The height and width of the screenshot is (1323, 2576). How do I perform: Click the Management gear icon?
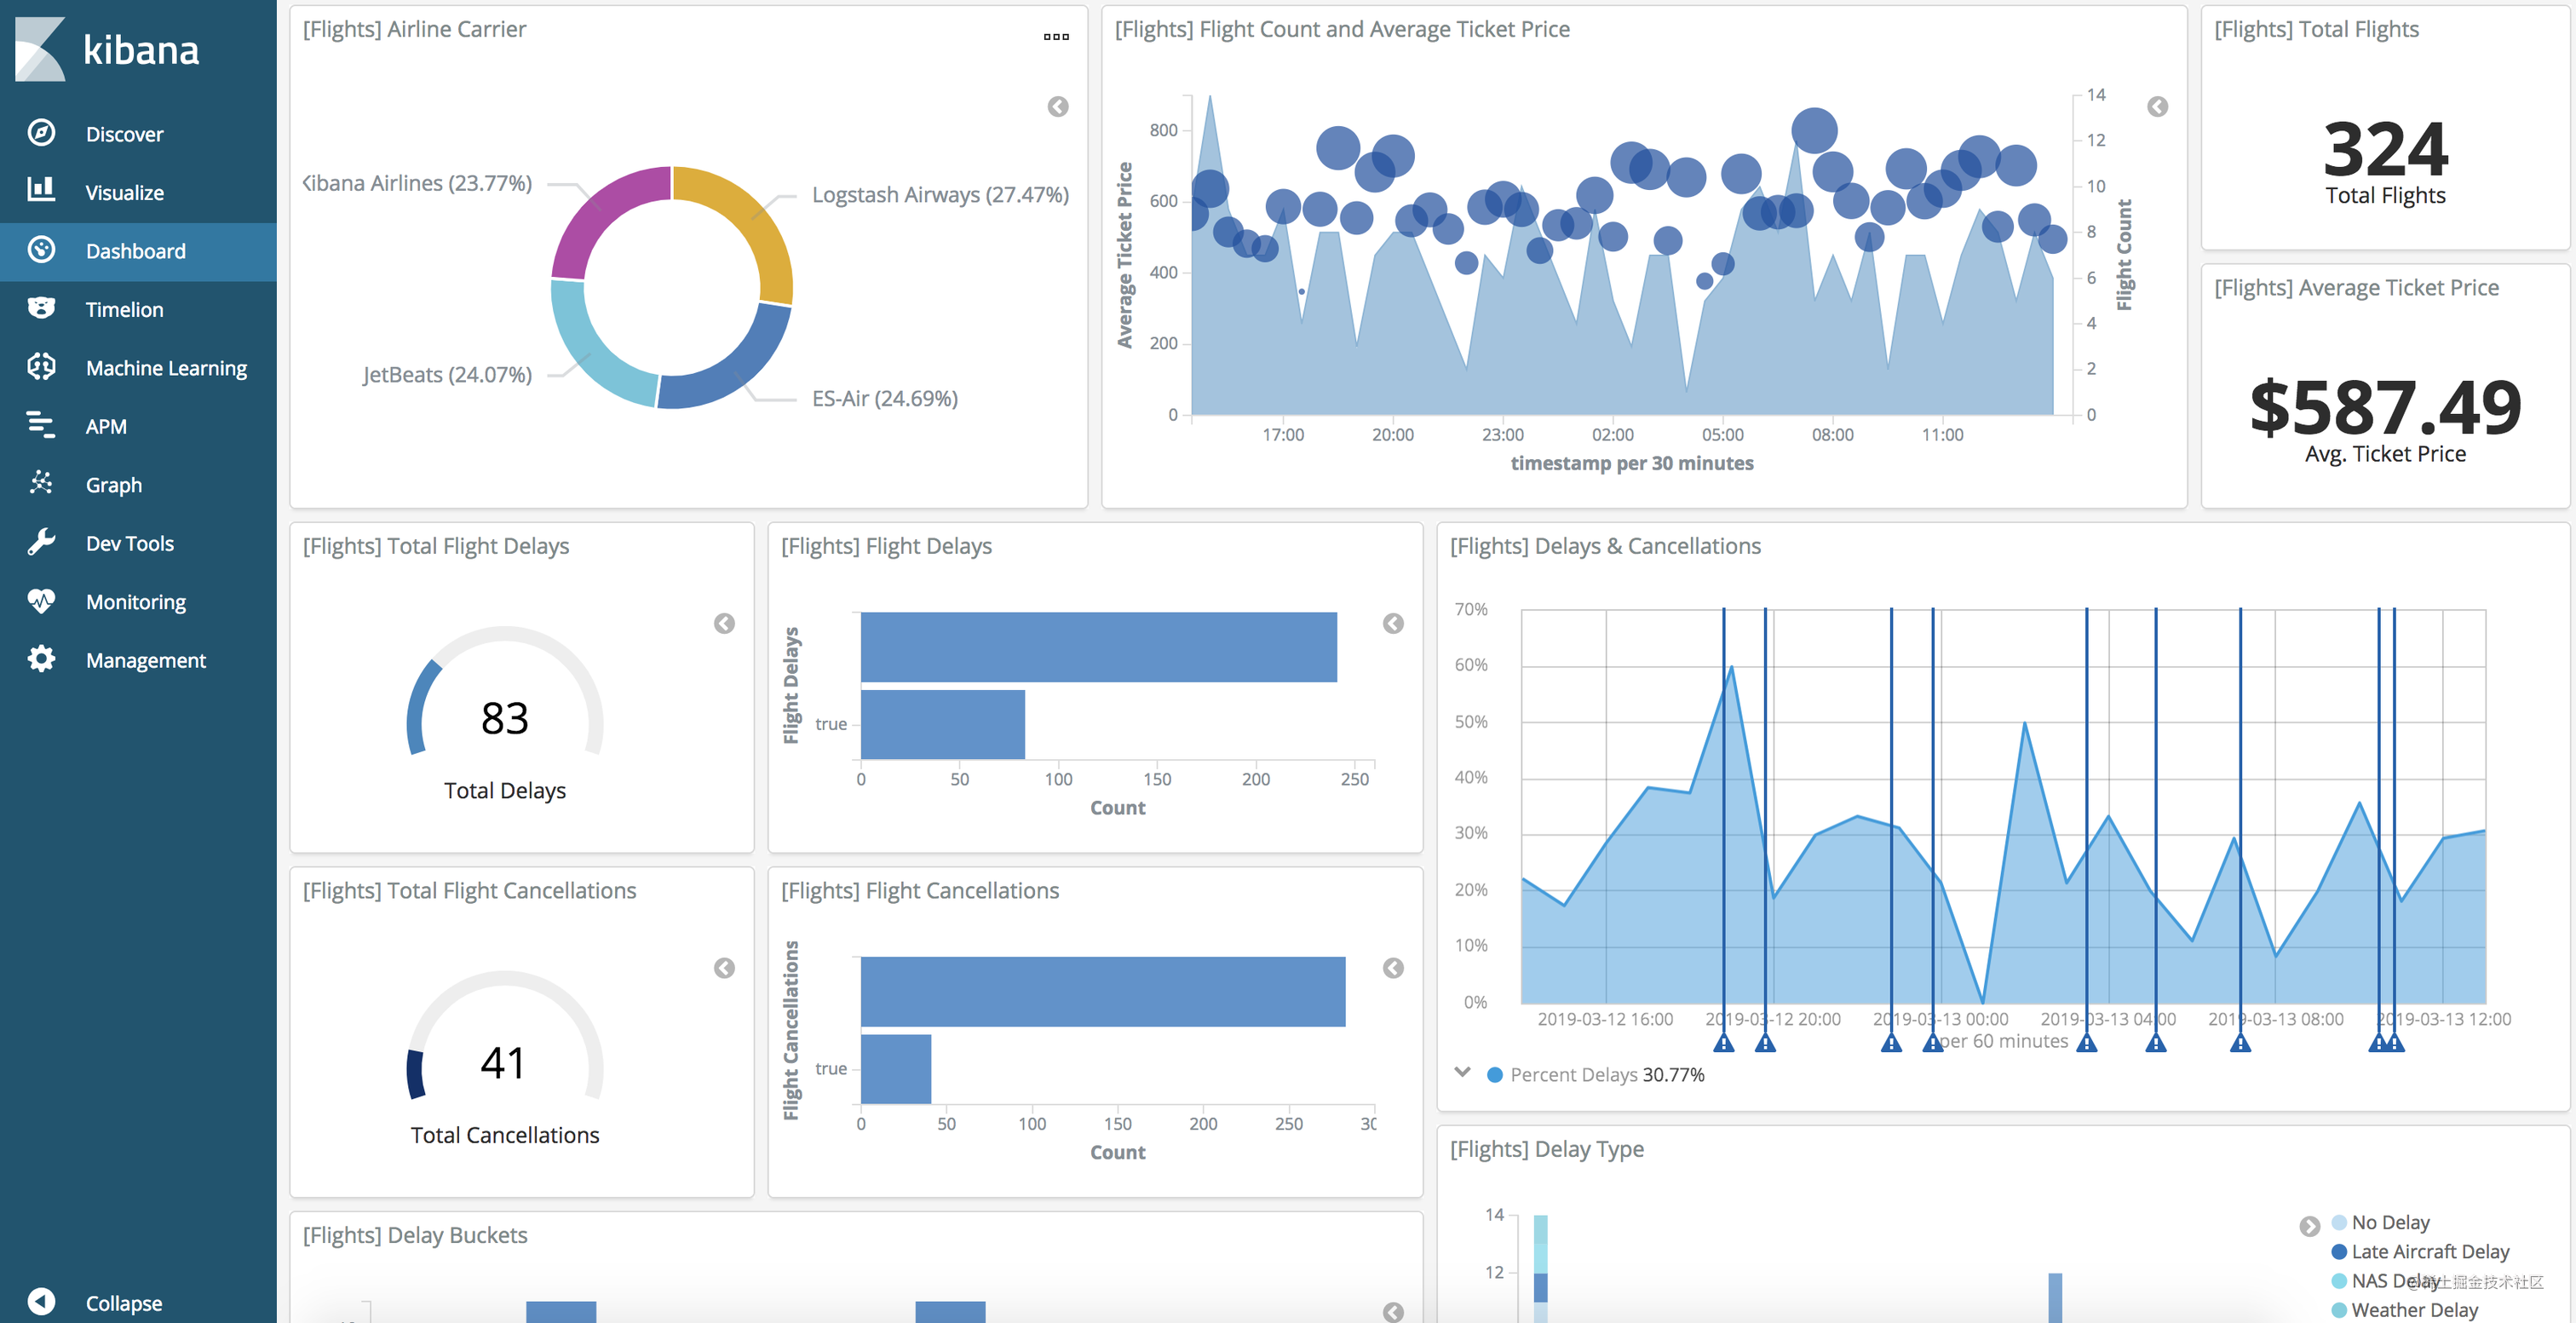tap(41, 659)
